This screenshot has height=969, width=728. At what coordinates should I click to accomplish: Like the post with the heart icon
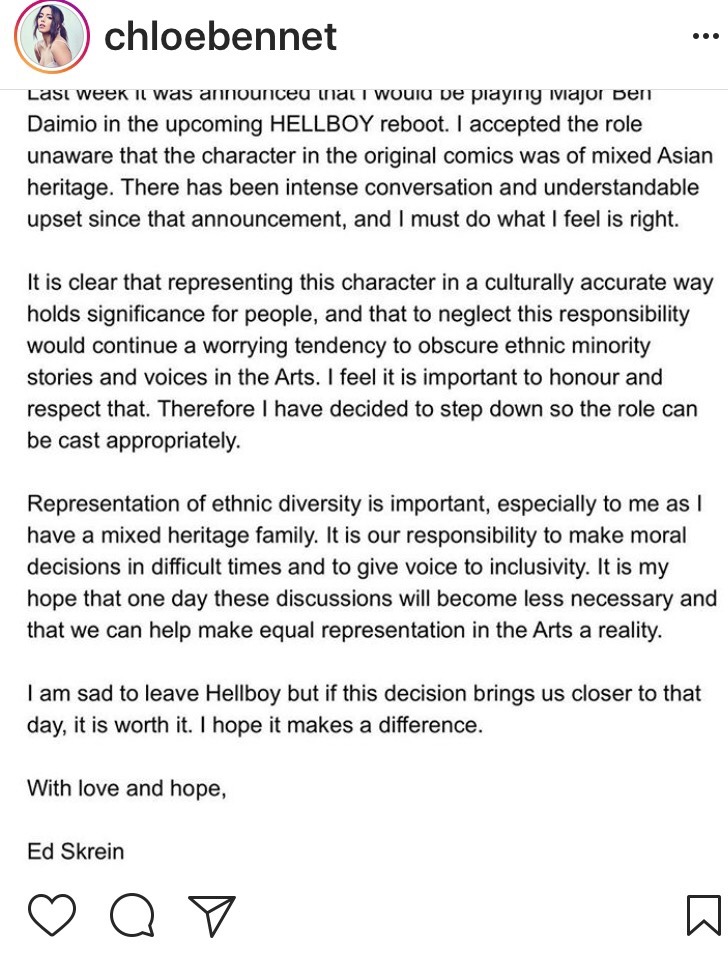tap(52, 915)
